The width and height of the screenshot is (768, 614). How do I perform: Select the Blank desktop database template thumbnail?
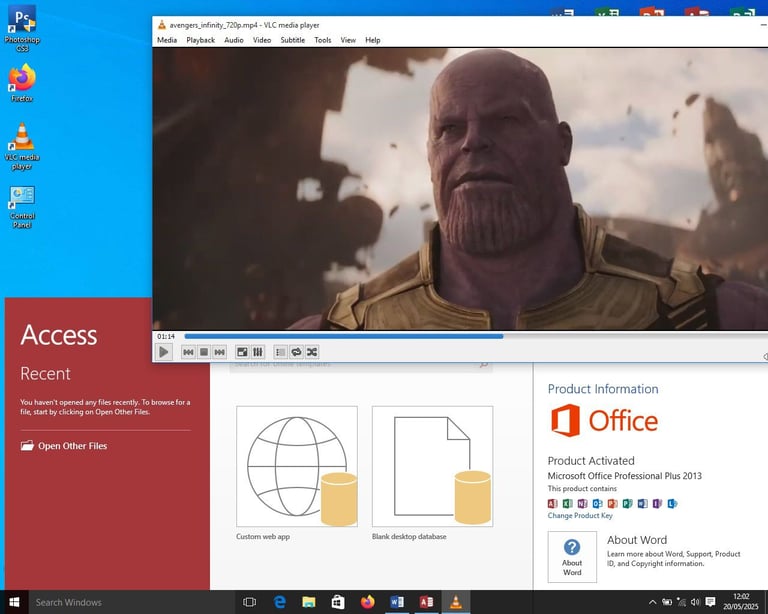click(x=432, y=466)
